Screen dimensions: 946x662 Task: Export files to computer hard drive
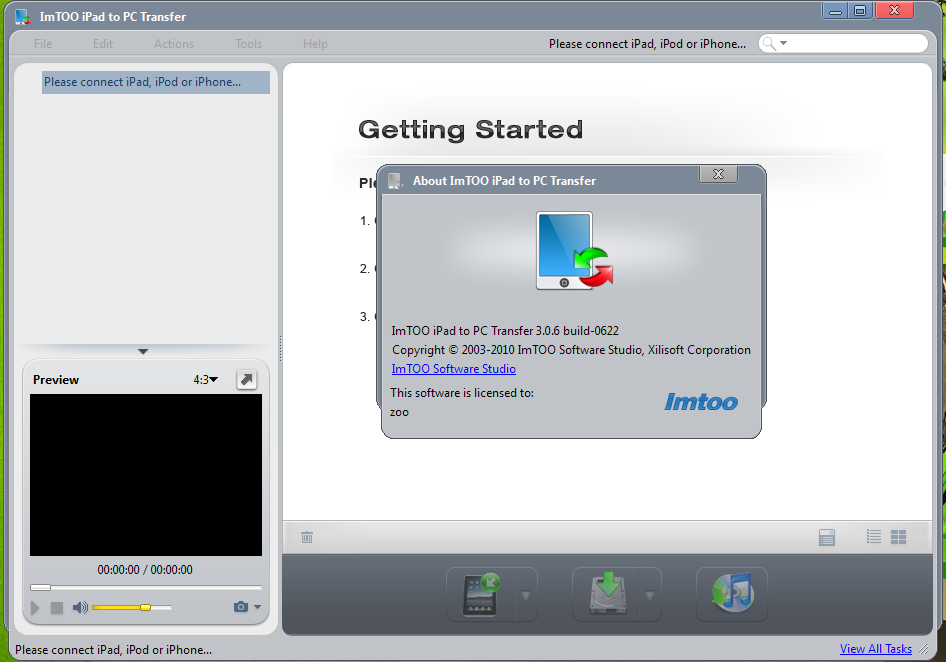point(606,594)
